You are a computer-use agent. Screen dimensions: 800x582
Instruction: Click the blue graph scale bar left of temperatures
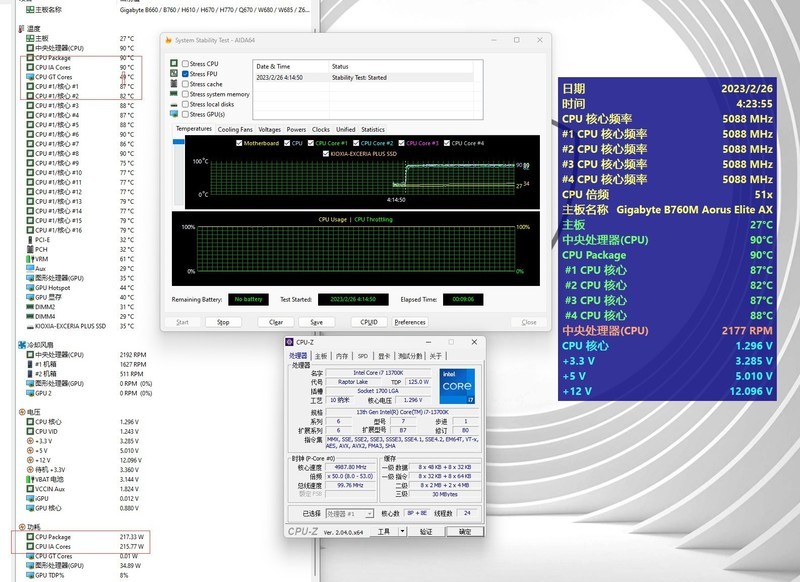click(x=178, y=143)
